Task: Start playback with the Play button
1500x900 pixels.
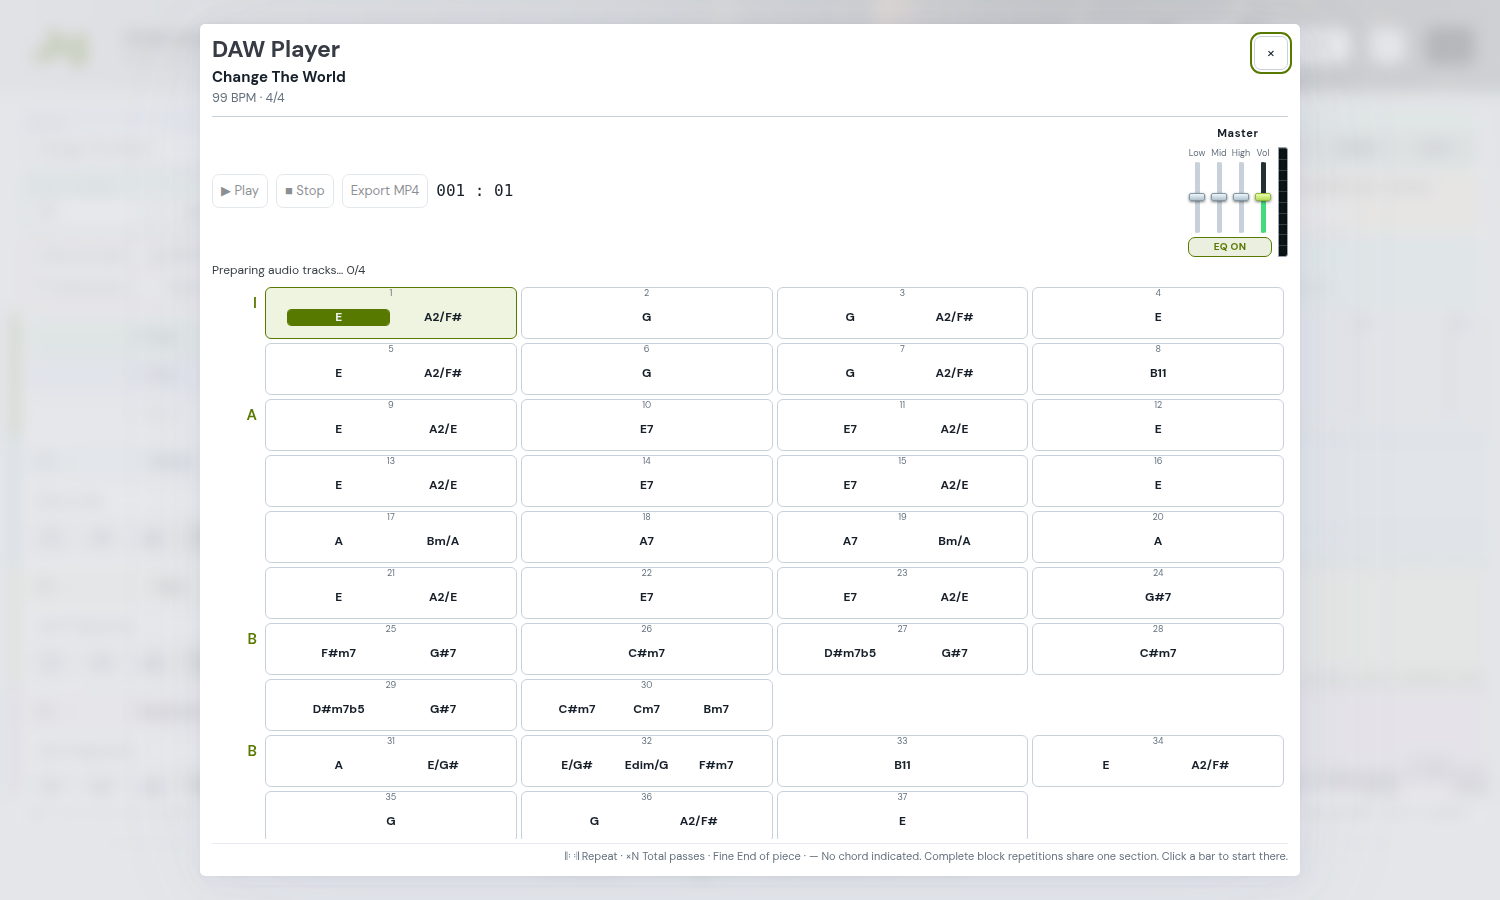Action: [240, 191]
